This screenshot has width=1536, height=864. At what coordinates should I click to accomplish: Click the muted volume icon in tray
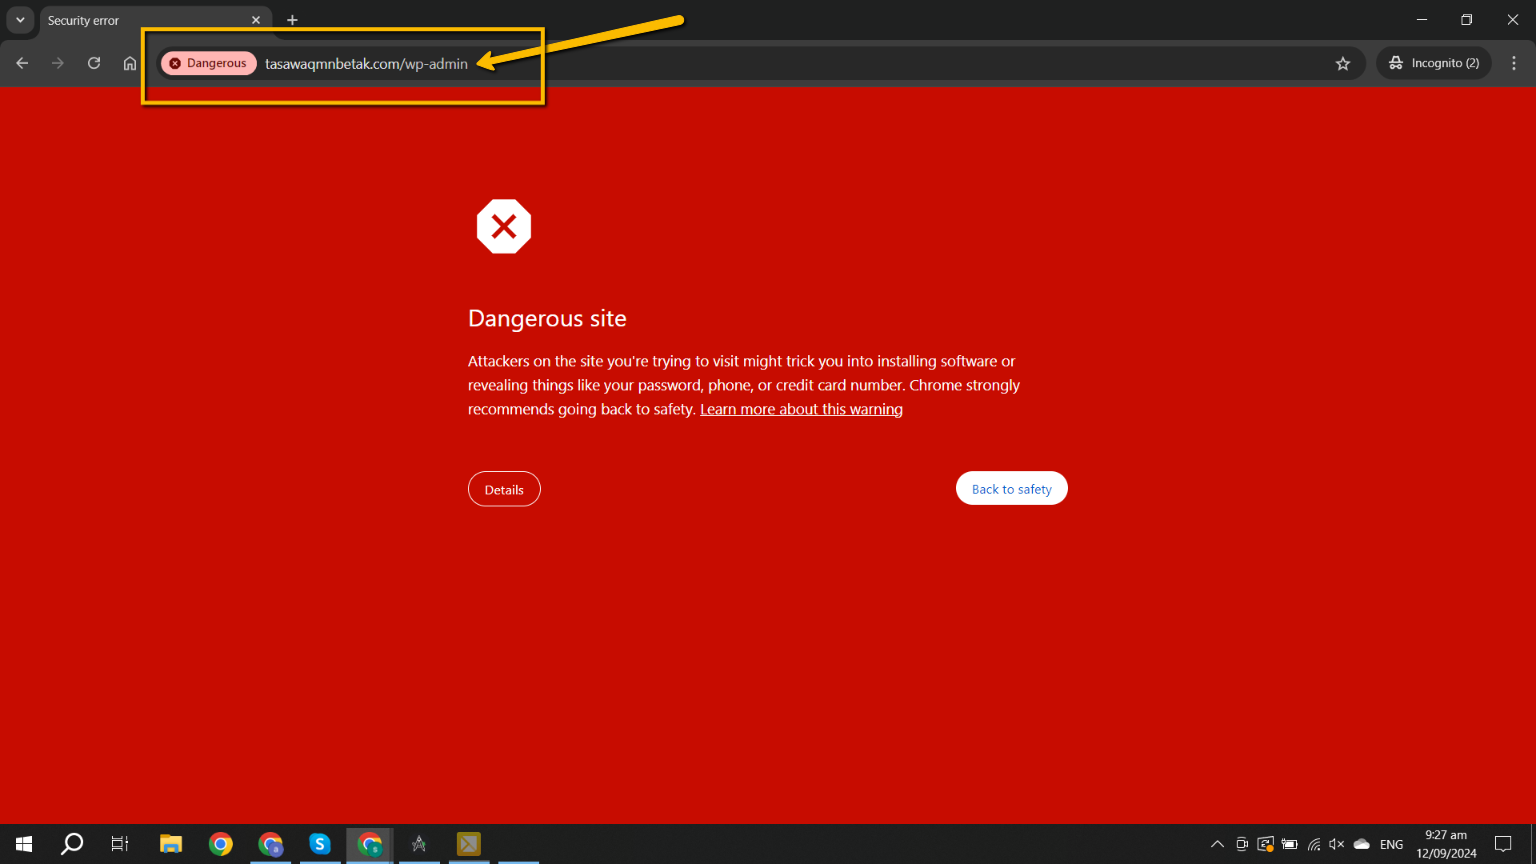(x=1337, y=844)
